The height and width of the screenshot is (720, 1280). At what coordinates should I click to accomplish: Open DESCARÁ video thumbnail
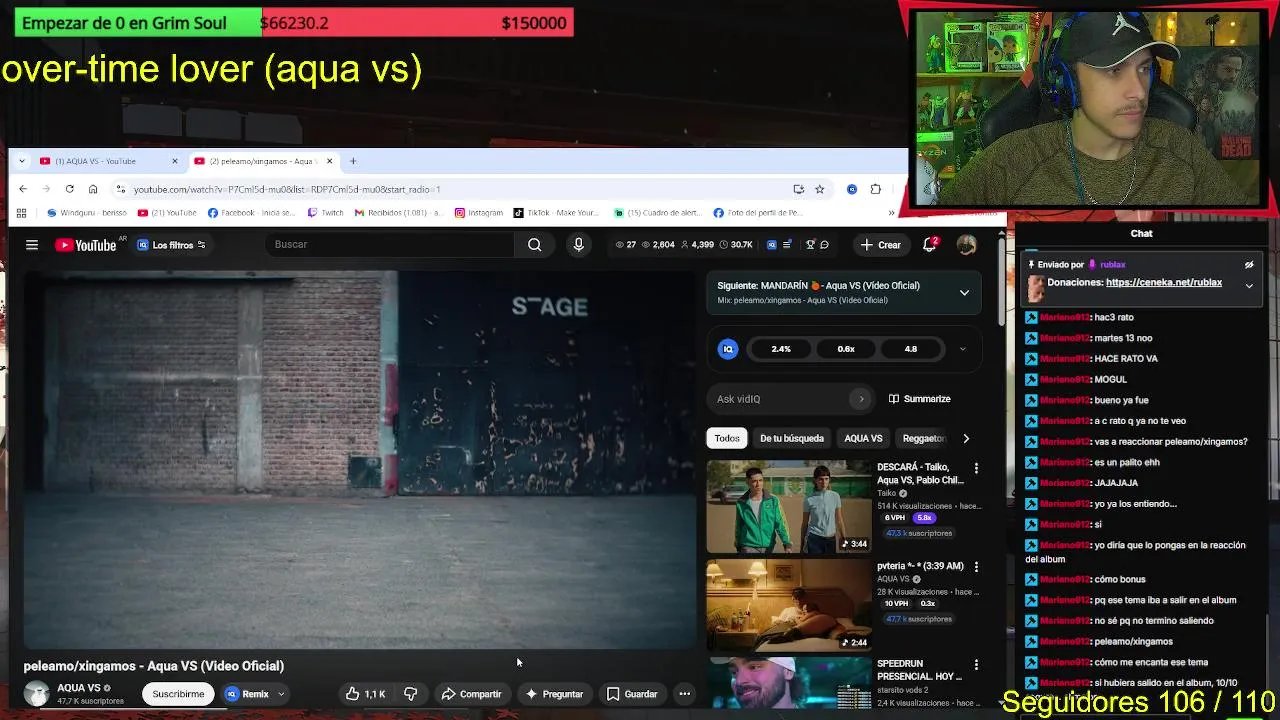[789, 506]
